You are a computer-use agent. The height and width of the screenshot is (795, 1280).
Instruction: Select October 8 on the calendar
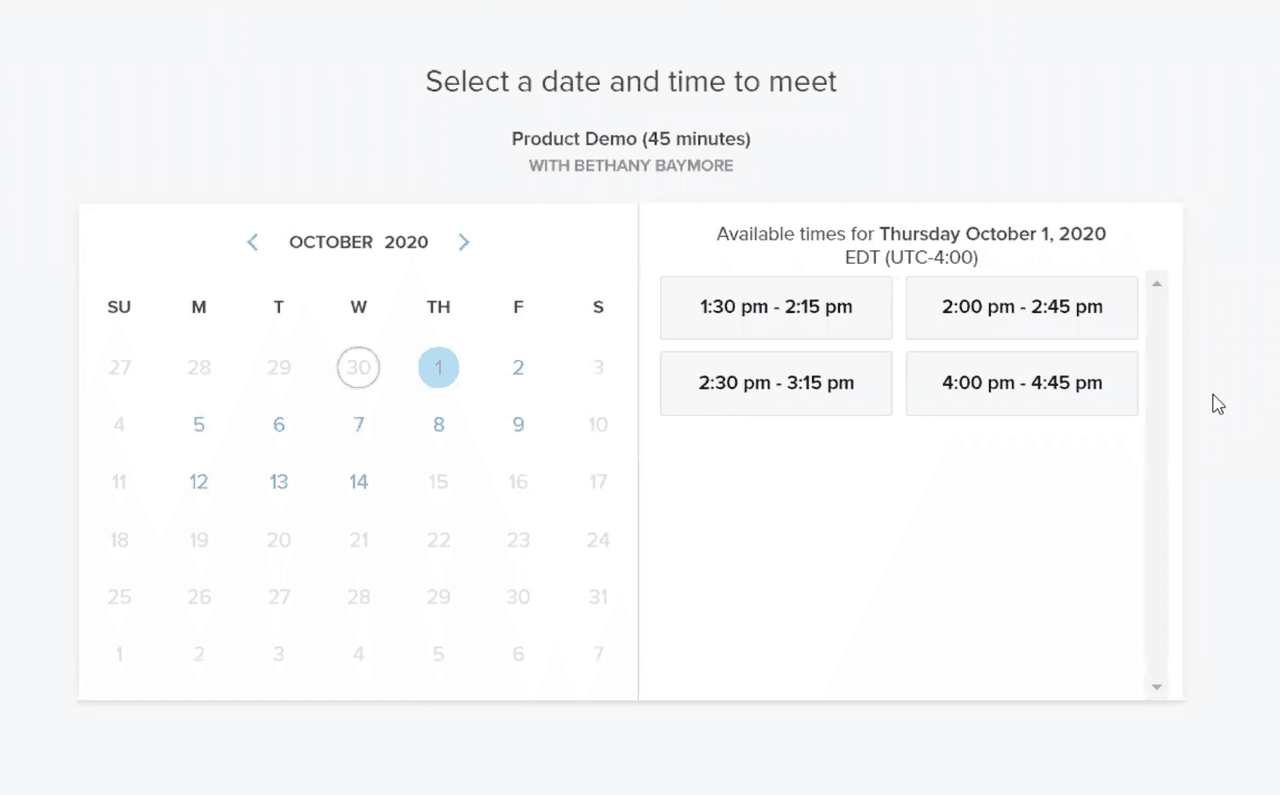(438, 424)
